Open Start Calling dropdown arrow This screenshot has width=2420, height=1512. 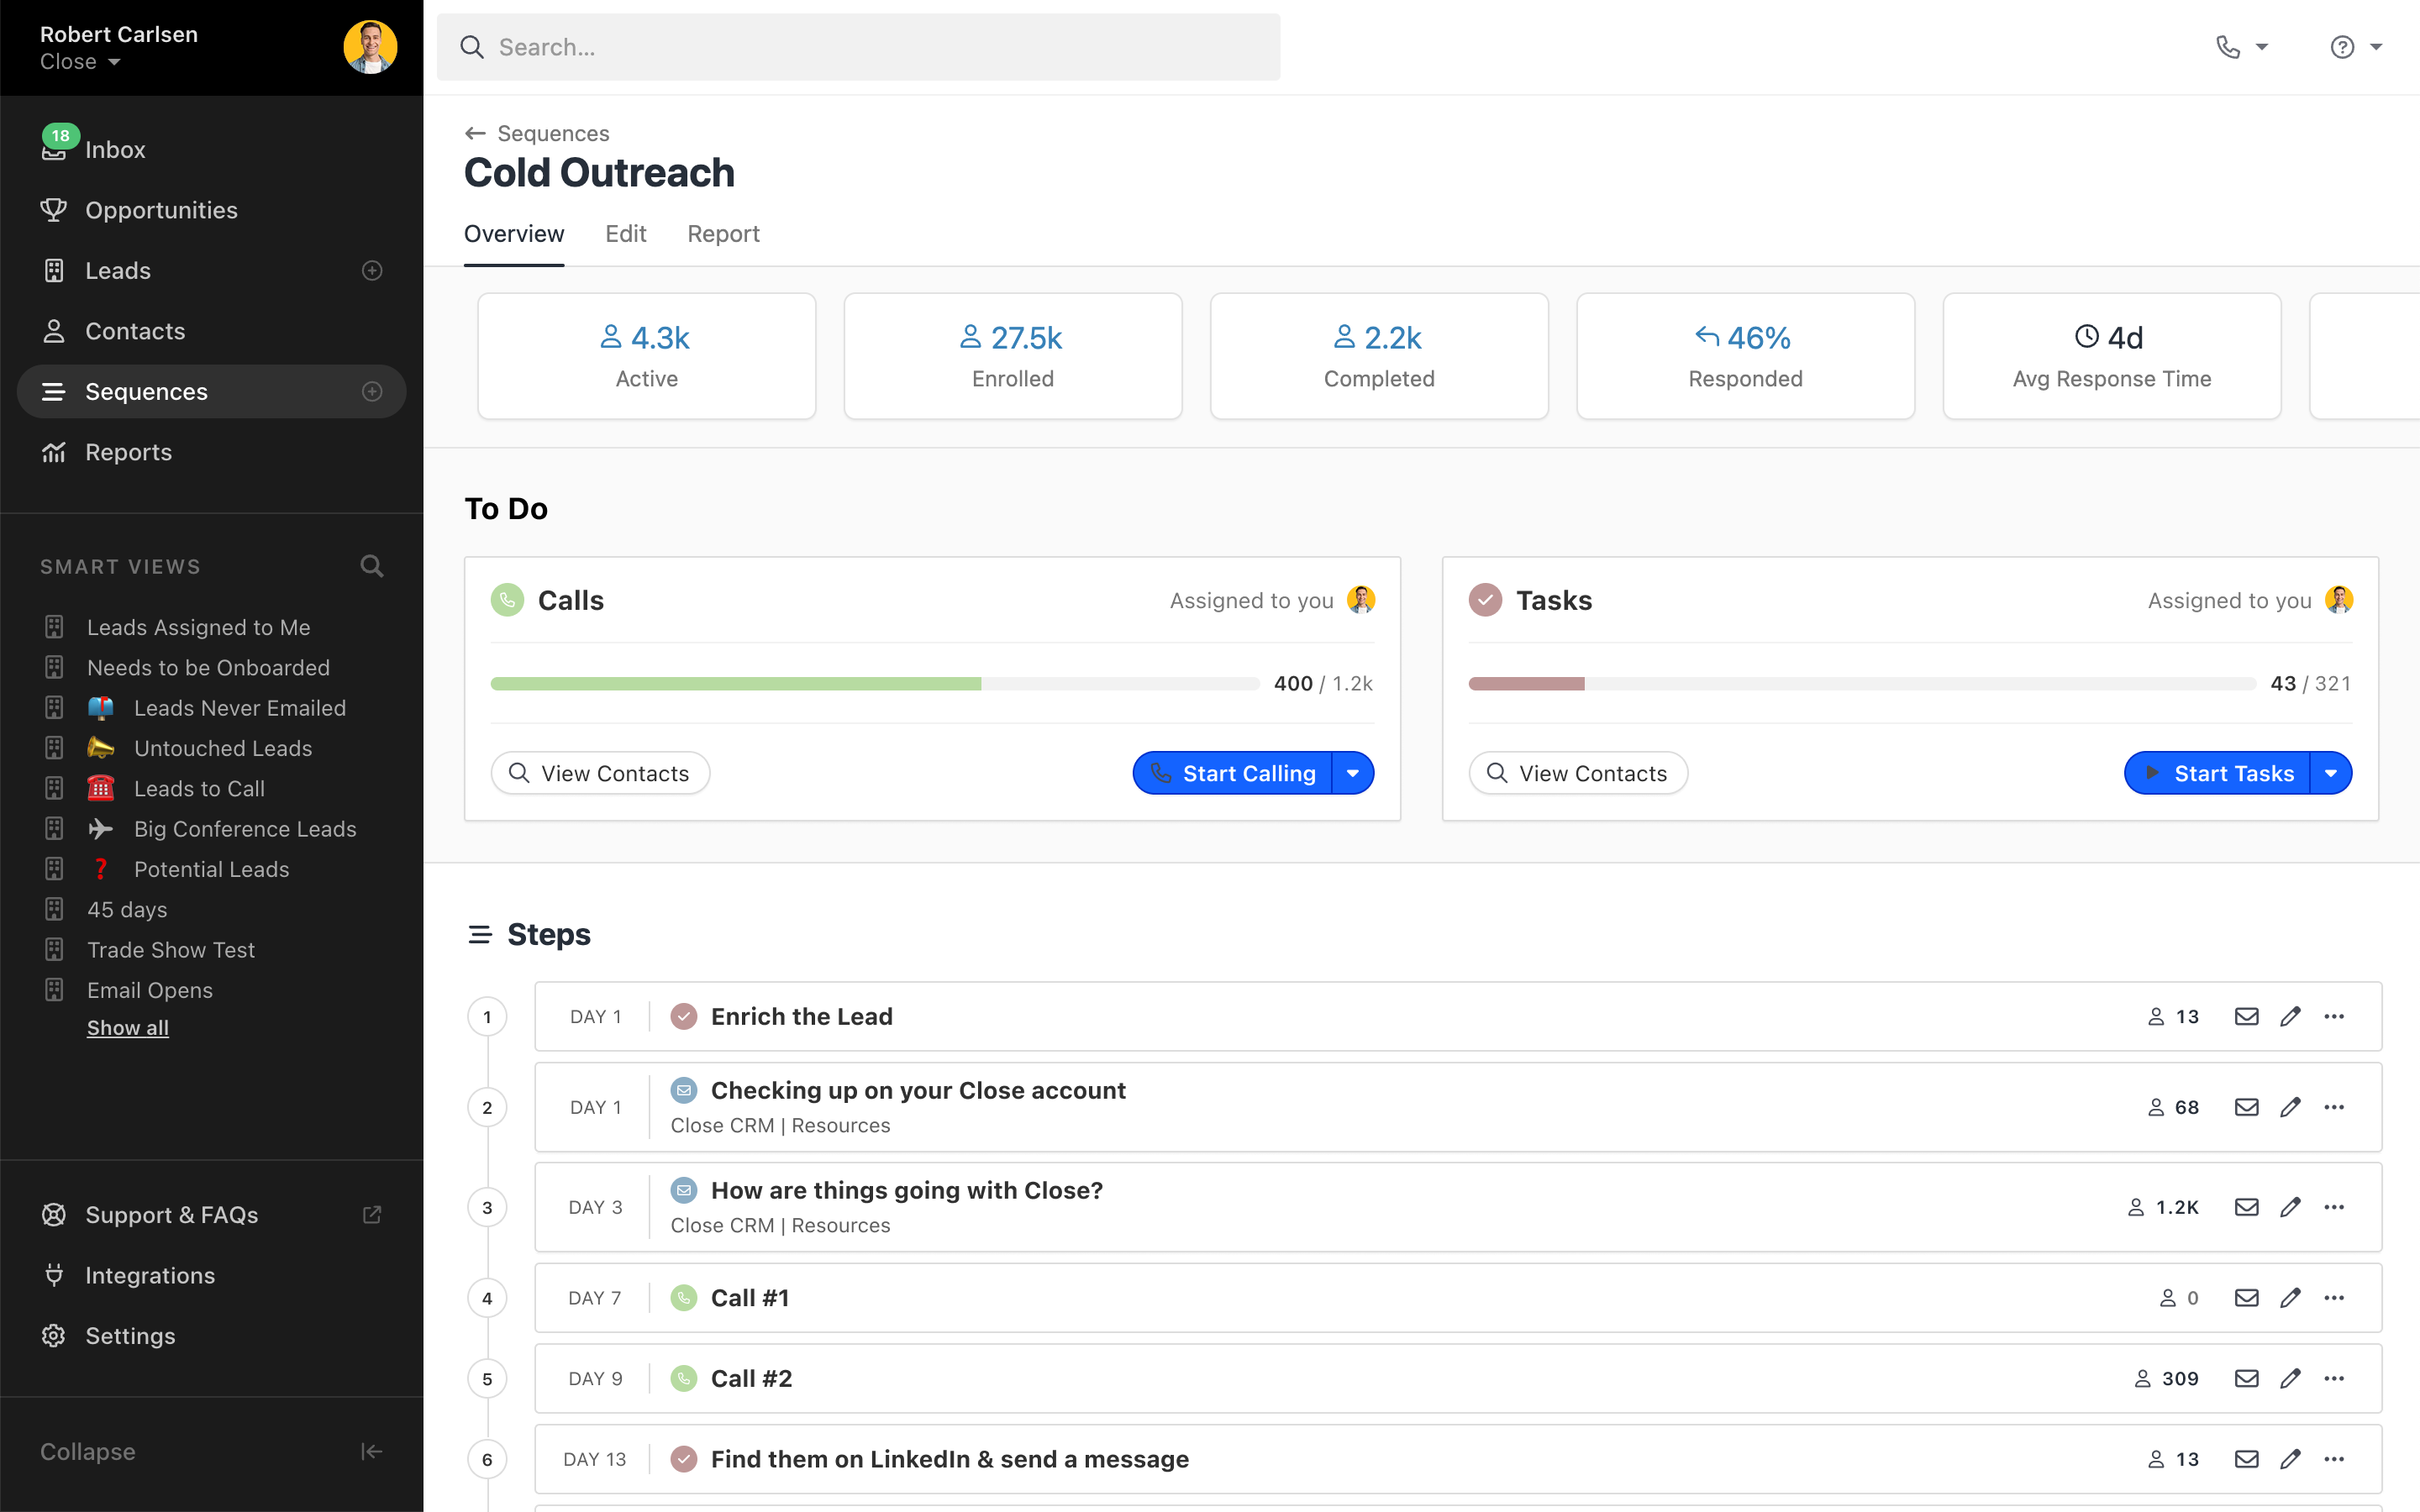coord(1353,773)
